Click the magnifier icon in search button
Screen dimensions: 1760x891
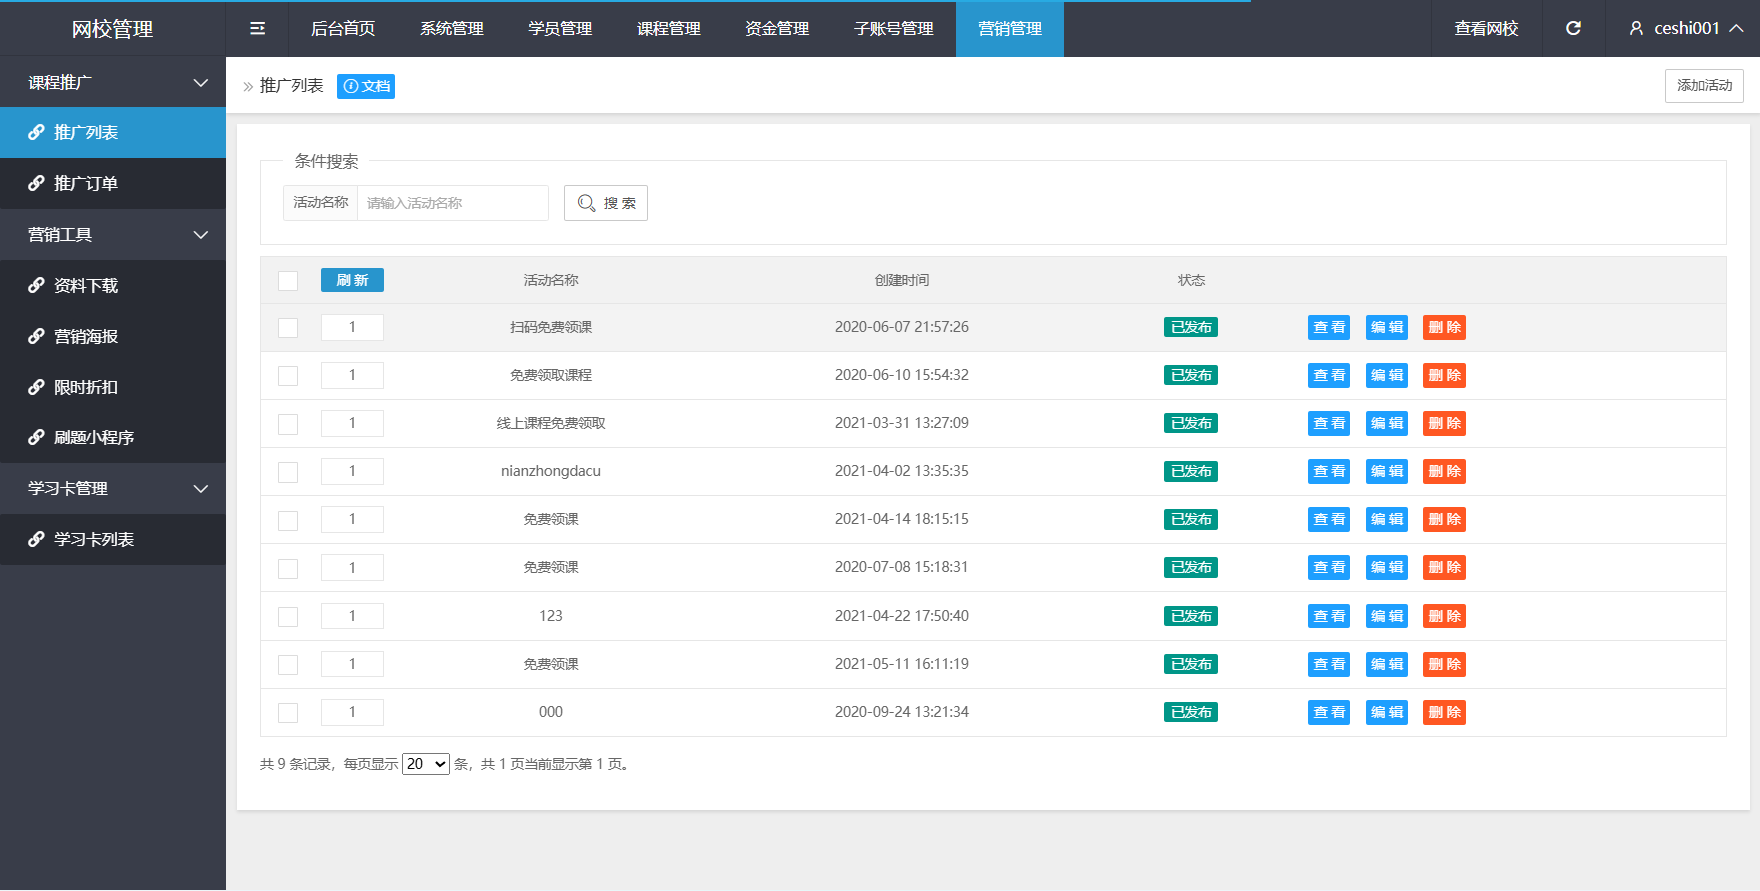(587, 203)
